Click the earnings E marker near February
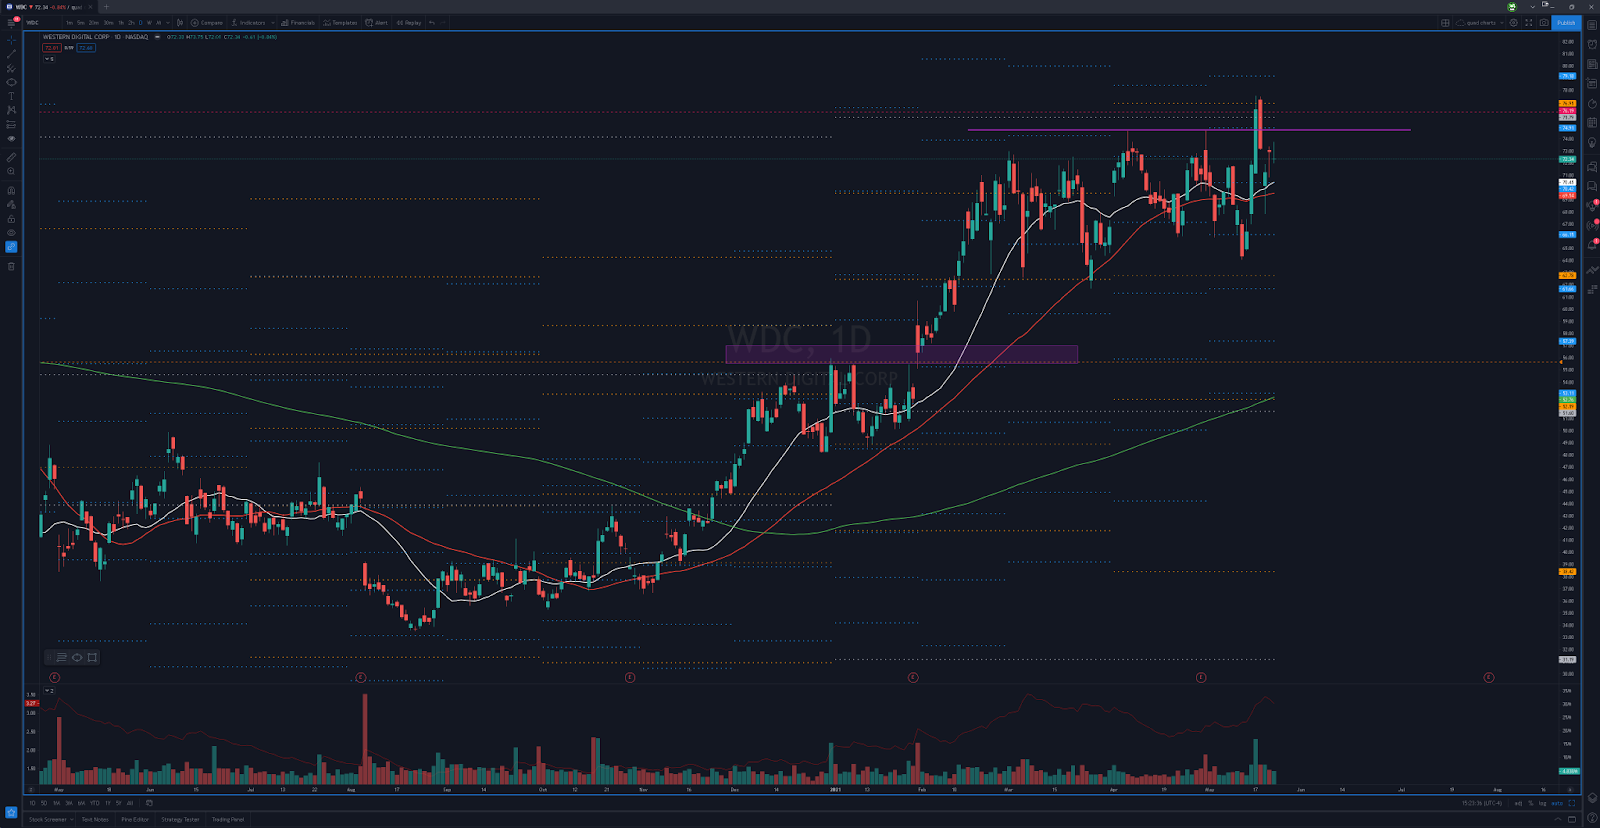The width and height of the screenshot is (1600, 828). [913, 677]
